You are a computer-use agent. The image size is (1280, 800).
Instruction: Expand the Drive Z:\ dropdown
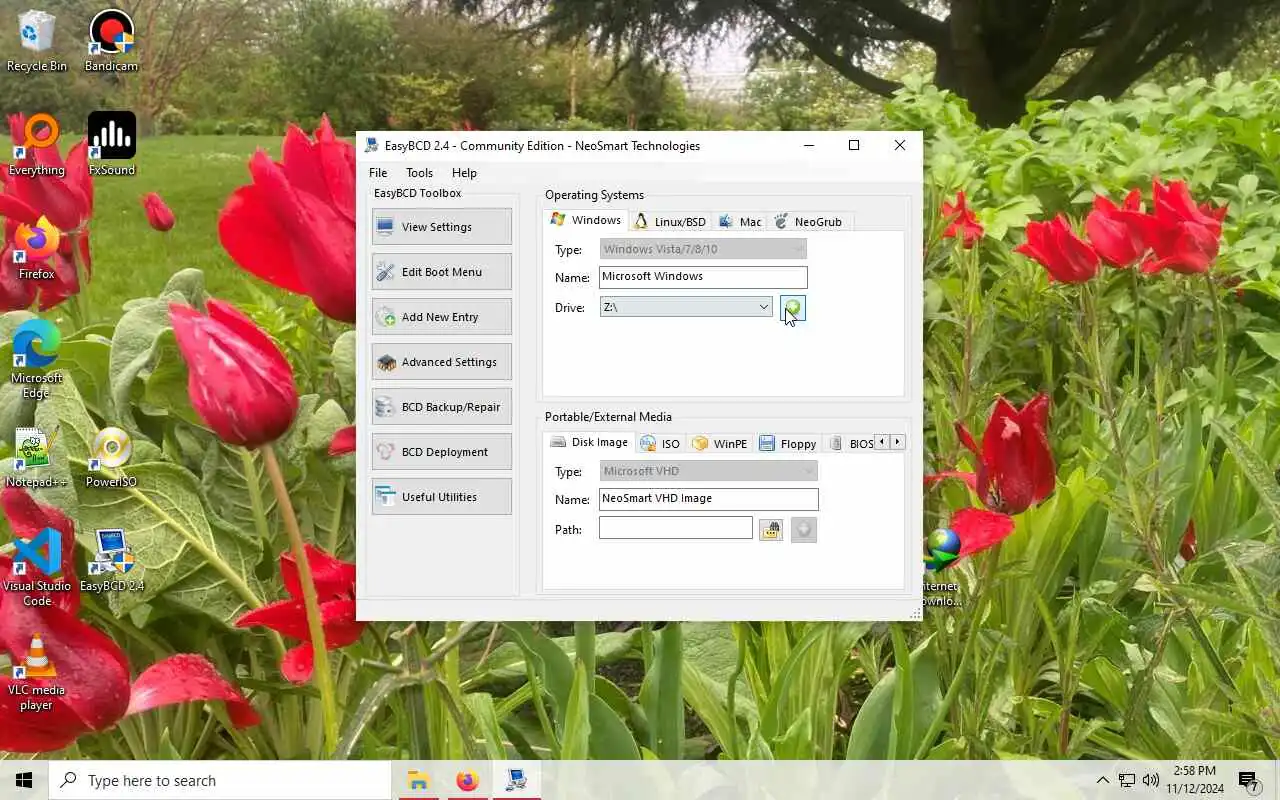pyautogui.click(x=764, y=308)
